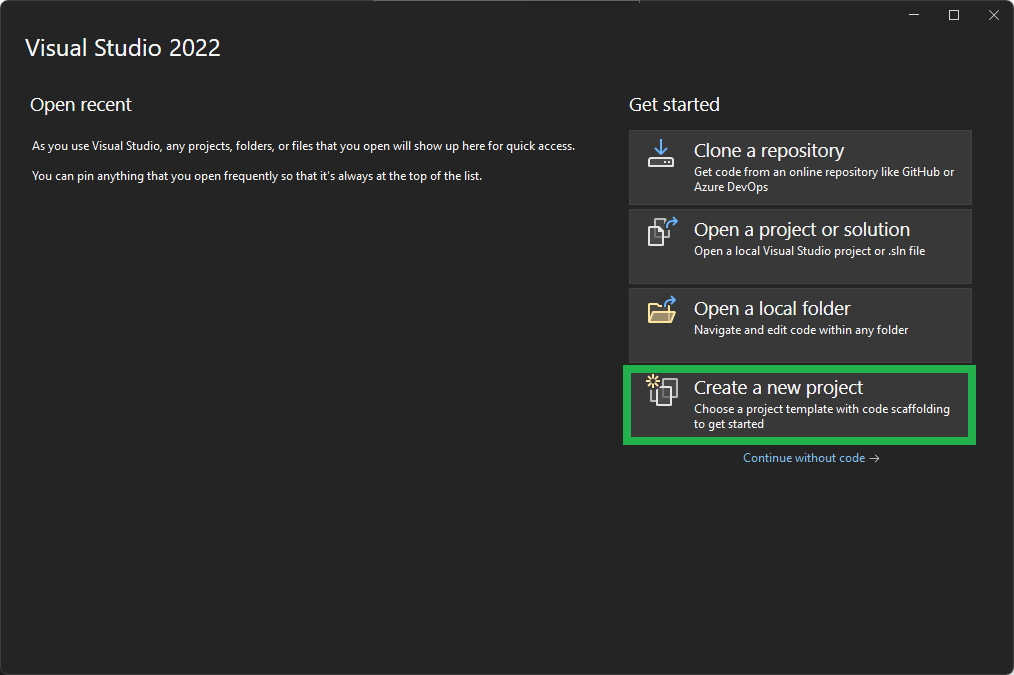Select the Clone a repository option
The image size is (1014, 675).
(800, 166)
